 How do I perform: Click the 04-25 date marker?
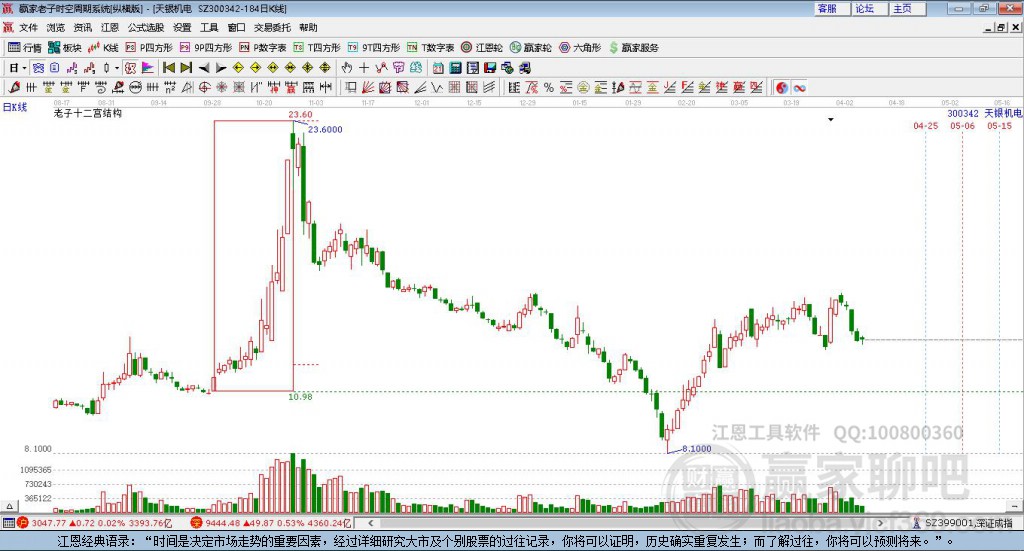click(x=925, y=126)
